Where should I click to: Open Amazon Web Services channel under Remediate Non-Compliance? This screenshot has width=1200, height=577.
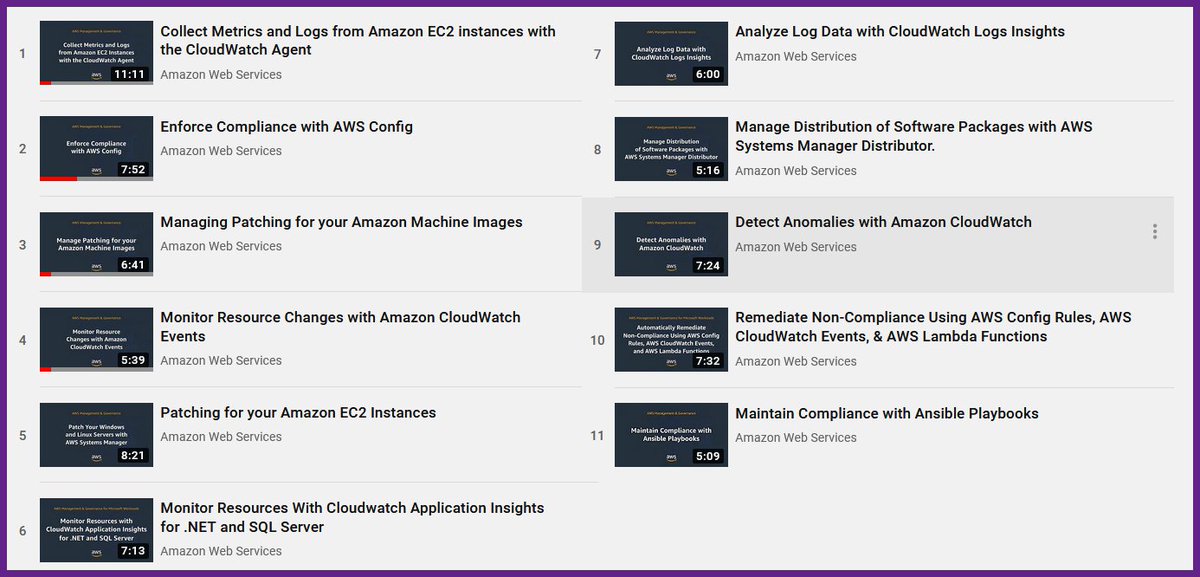click(796, 362)
